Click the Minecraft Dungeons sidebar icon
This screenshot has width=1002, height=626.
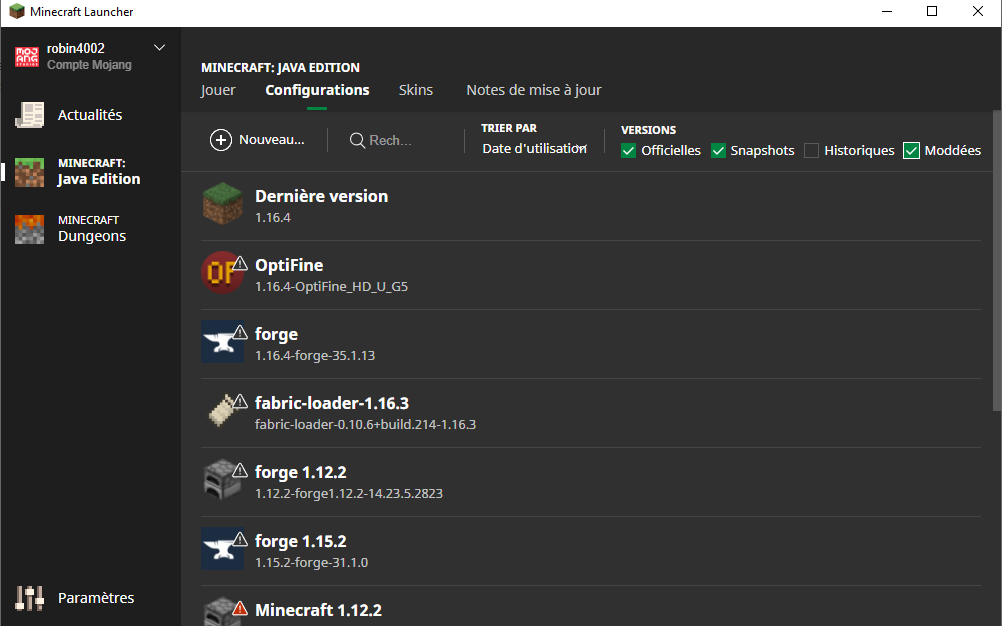tap(30, 229)
